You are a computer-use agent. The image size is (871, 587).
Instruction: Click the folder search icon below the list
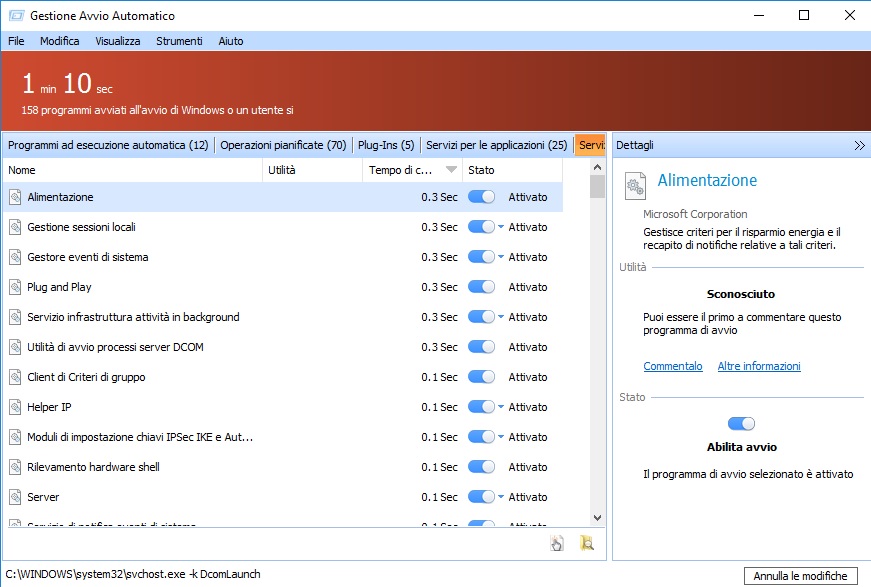pos(587,543)
